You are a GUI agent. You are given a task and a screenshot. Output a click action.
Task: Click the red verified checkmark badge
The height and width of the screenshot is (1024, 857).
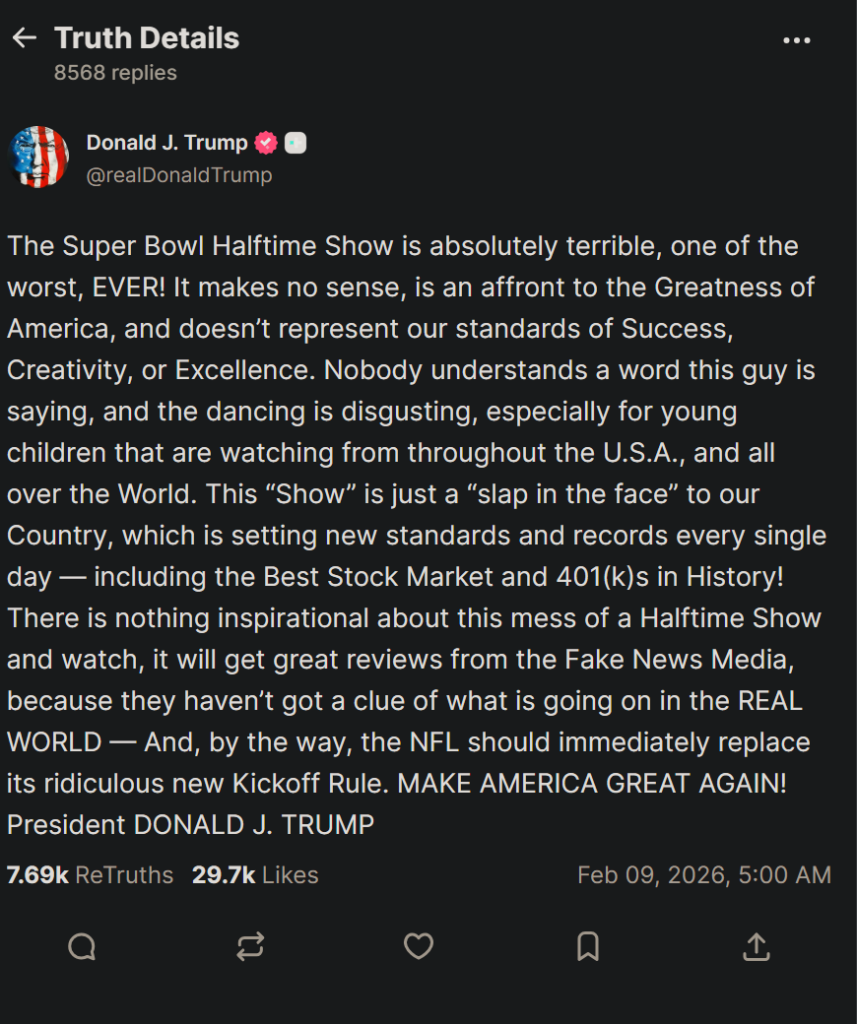[266, 143]
